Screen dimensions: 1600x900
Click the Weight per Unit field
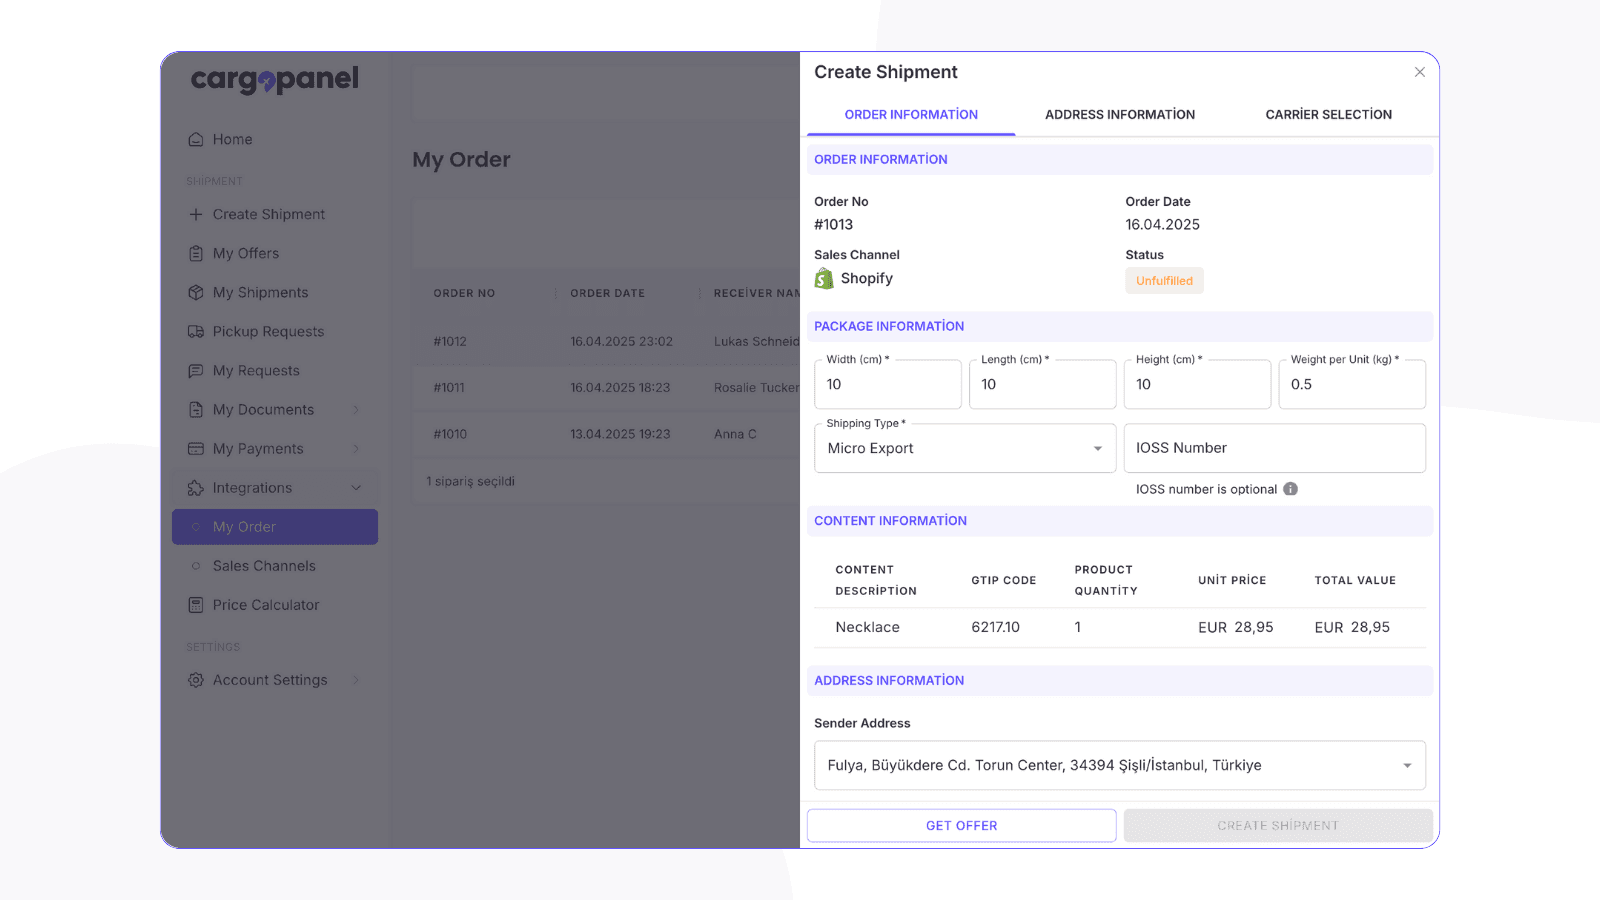pyautogui.click(x=1351, y=385)
